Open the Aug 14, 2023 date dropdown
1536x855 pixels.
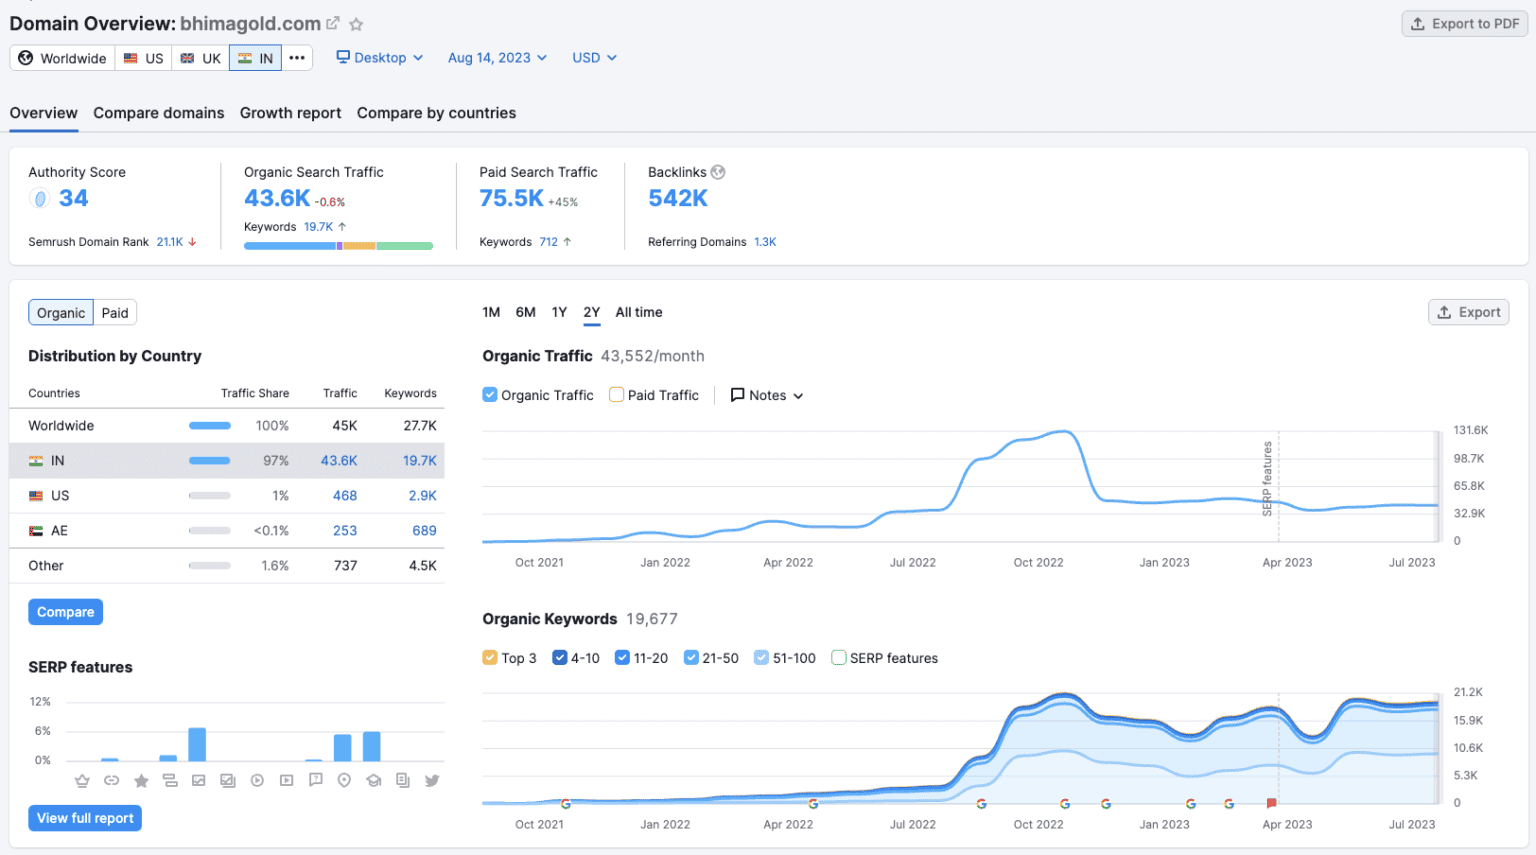[x=497, y=58]
